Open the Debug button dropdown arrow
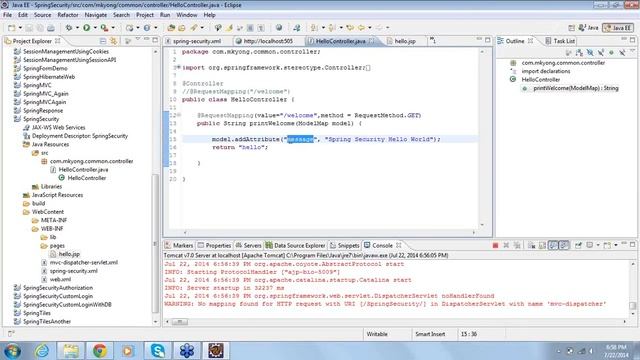640x360 pixels. 77,28
